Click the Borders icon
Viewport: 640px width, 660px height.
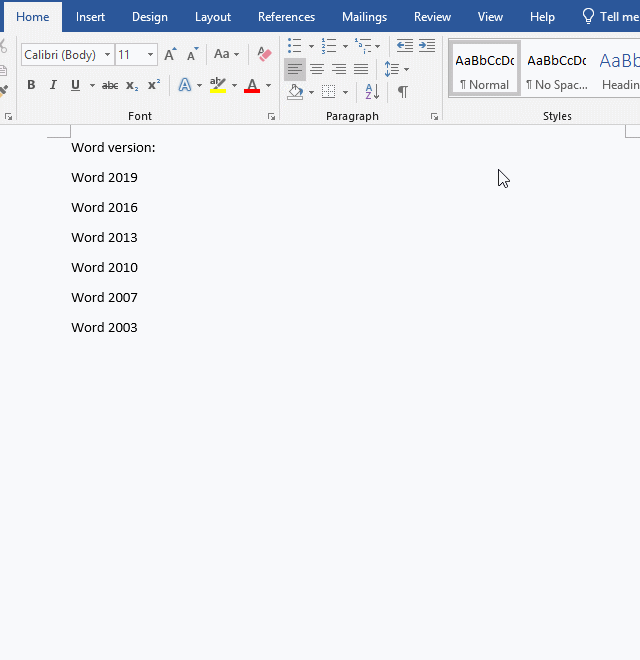coord(328,92)
